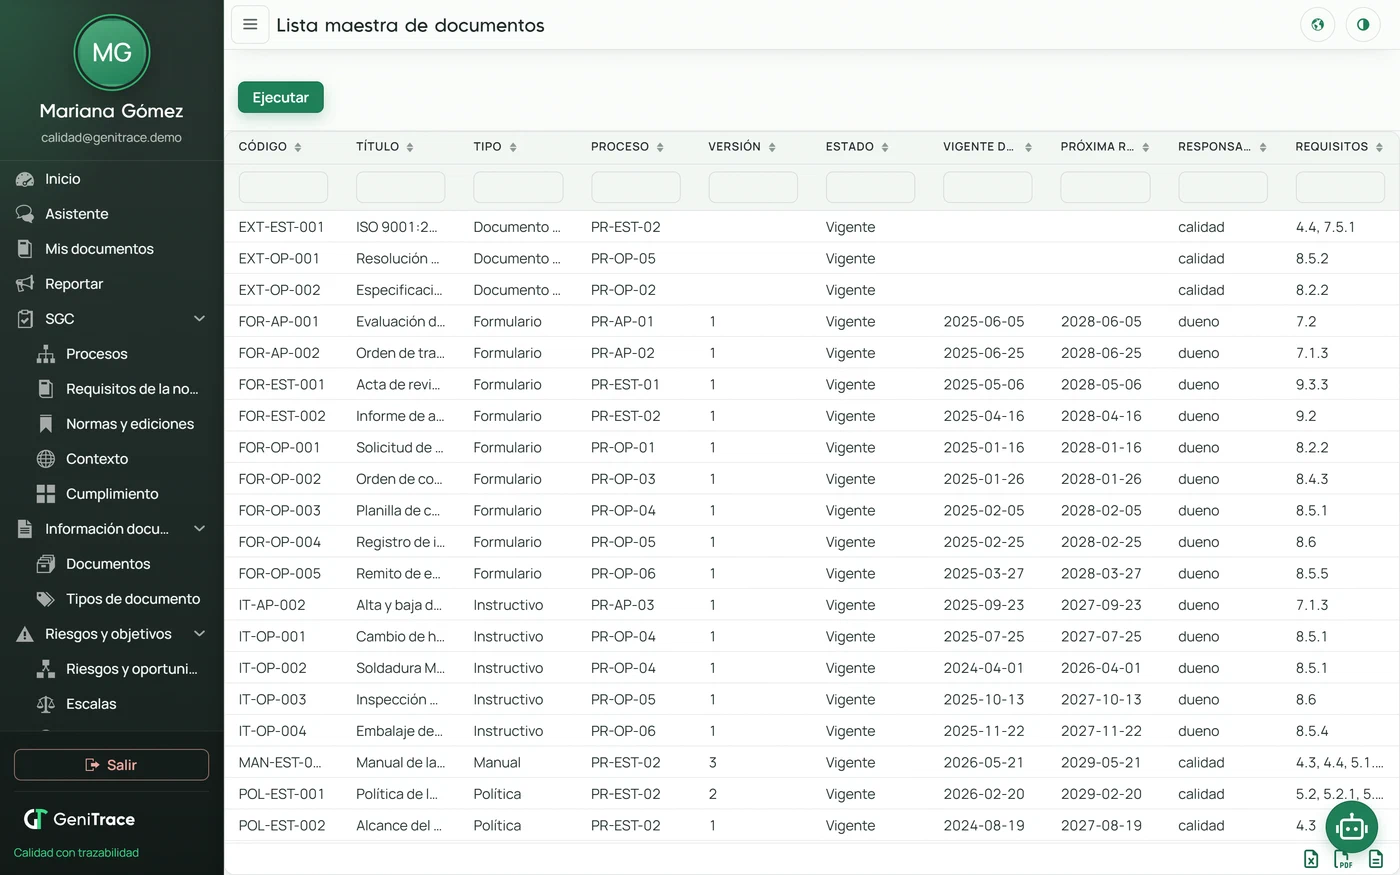
Task: Click the Cumplimiento grid icon
Action: pyautogui.click(x=46, y=494)
